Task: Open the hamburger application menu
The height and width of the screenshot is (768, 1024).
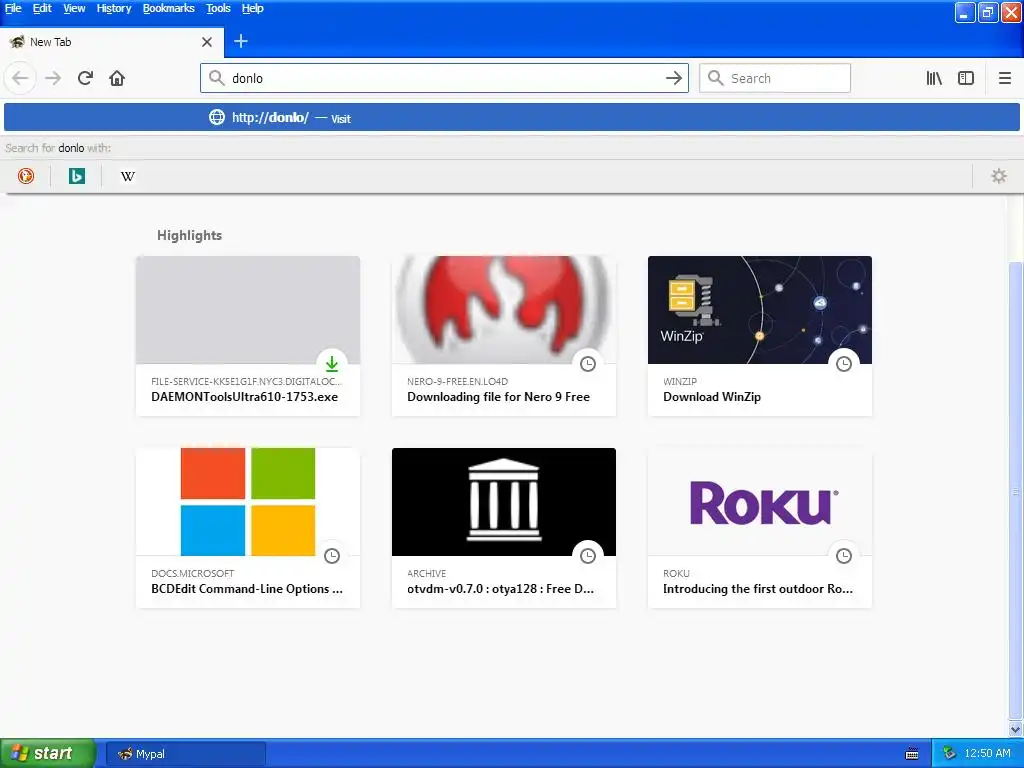Action: pyautogui.click(x=1004, y=78)
